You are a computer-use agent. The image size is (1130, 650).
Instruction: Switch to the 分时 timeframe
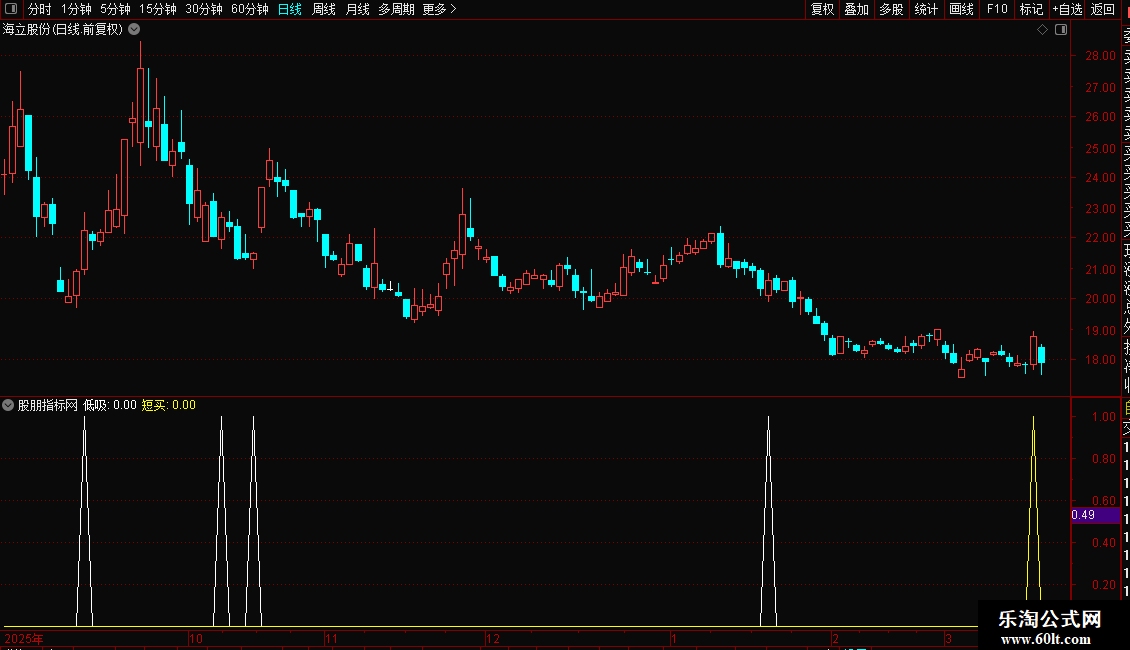[40, 9]
